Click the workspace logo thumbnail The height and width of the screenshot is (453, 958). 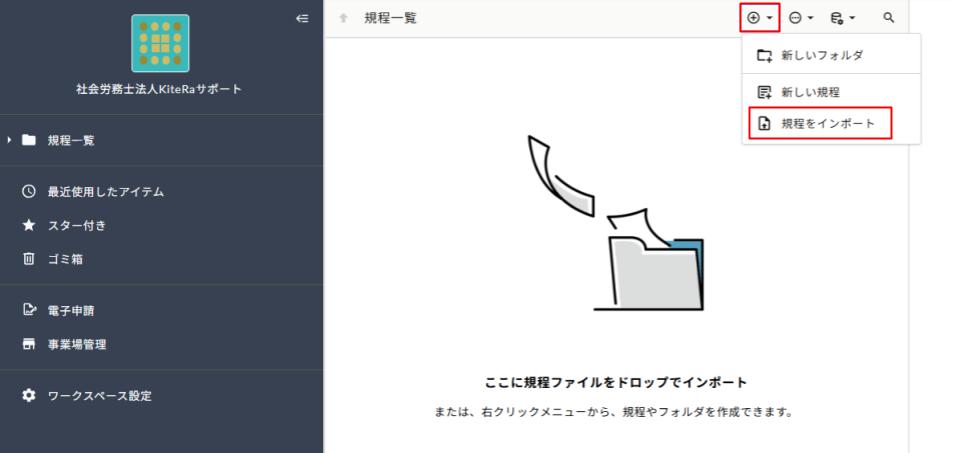(x=160, y=43)
